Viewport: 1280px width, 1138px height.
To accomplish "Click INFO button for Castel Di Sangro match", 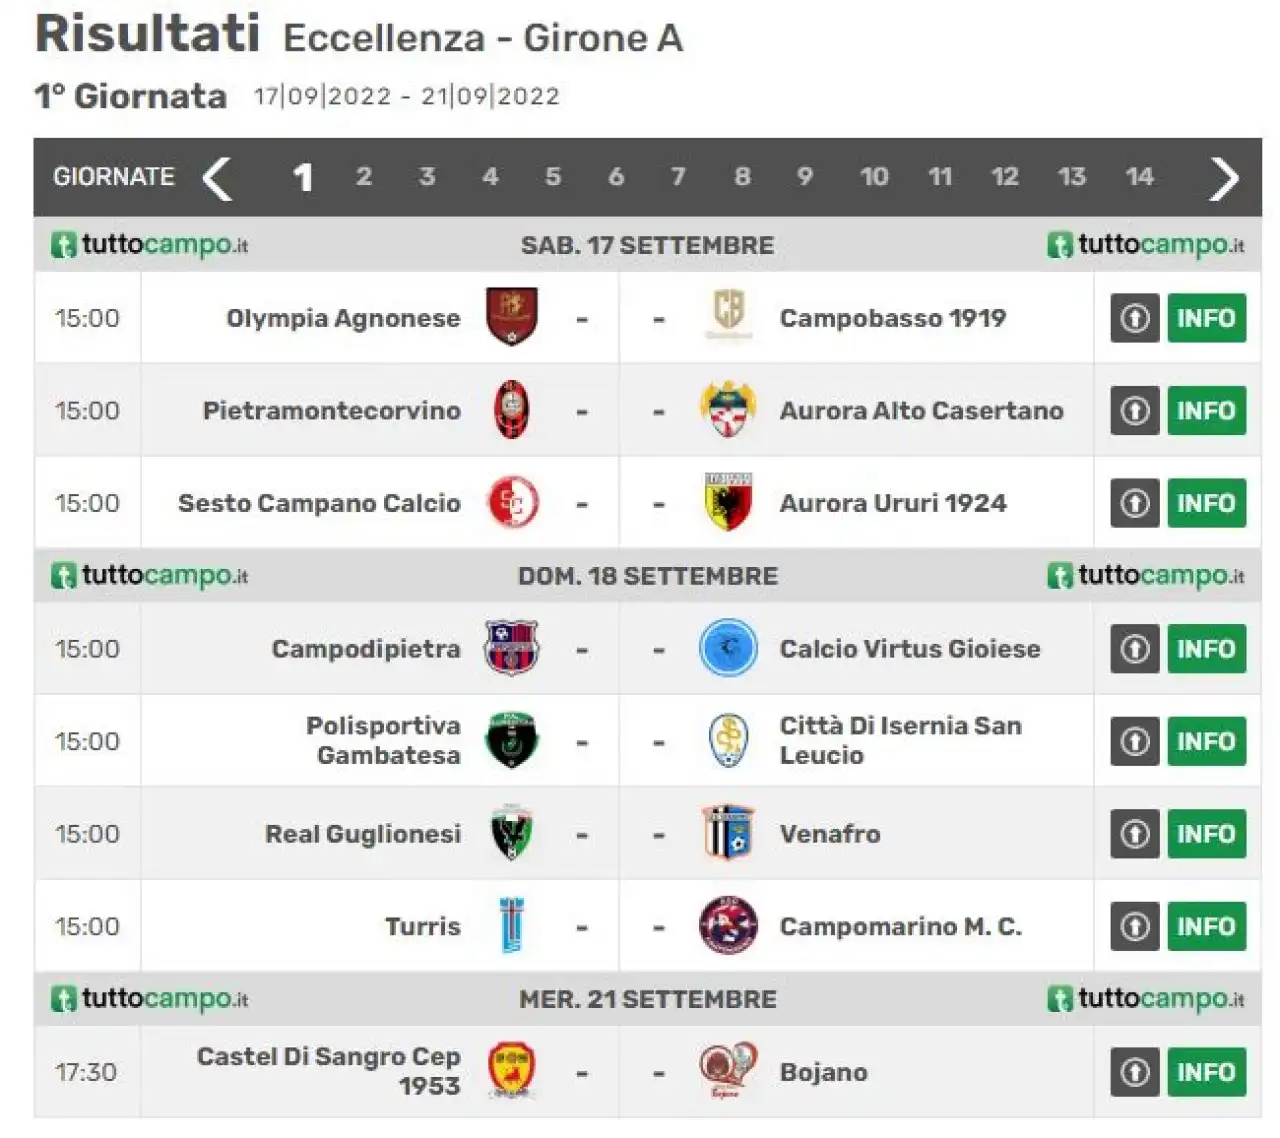I will pyautogui.click(x=1206, y=1071).
